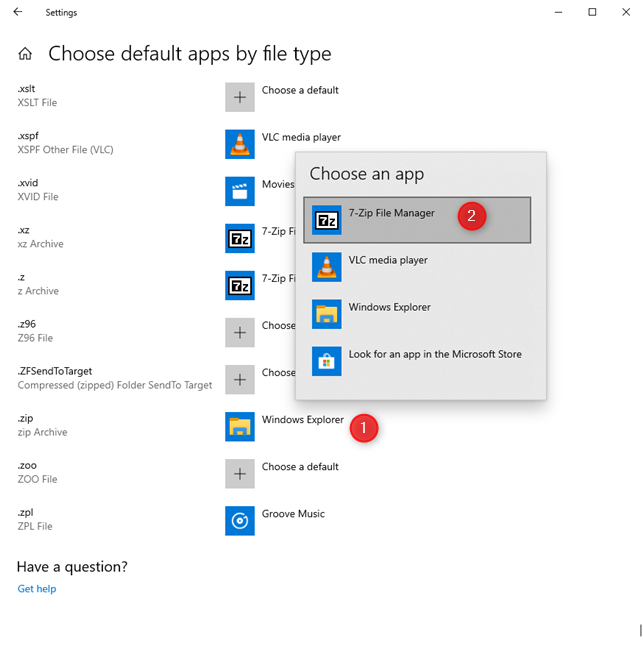Click Windows Explorer icon in app popup
643x648 pixels.
326,314
